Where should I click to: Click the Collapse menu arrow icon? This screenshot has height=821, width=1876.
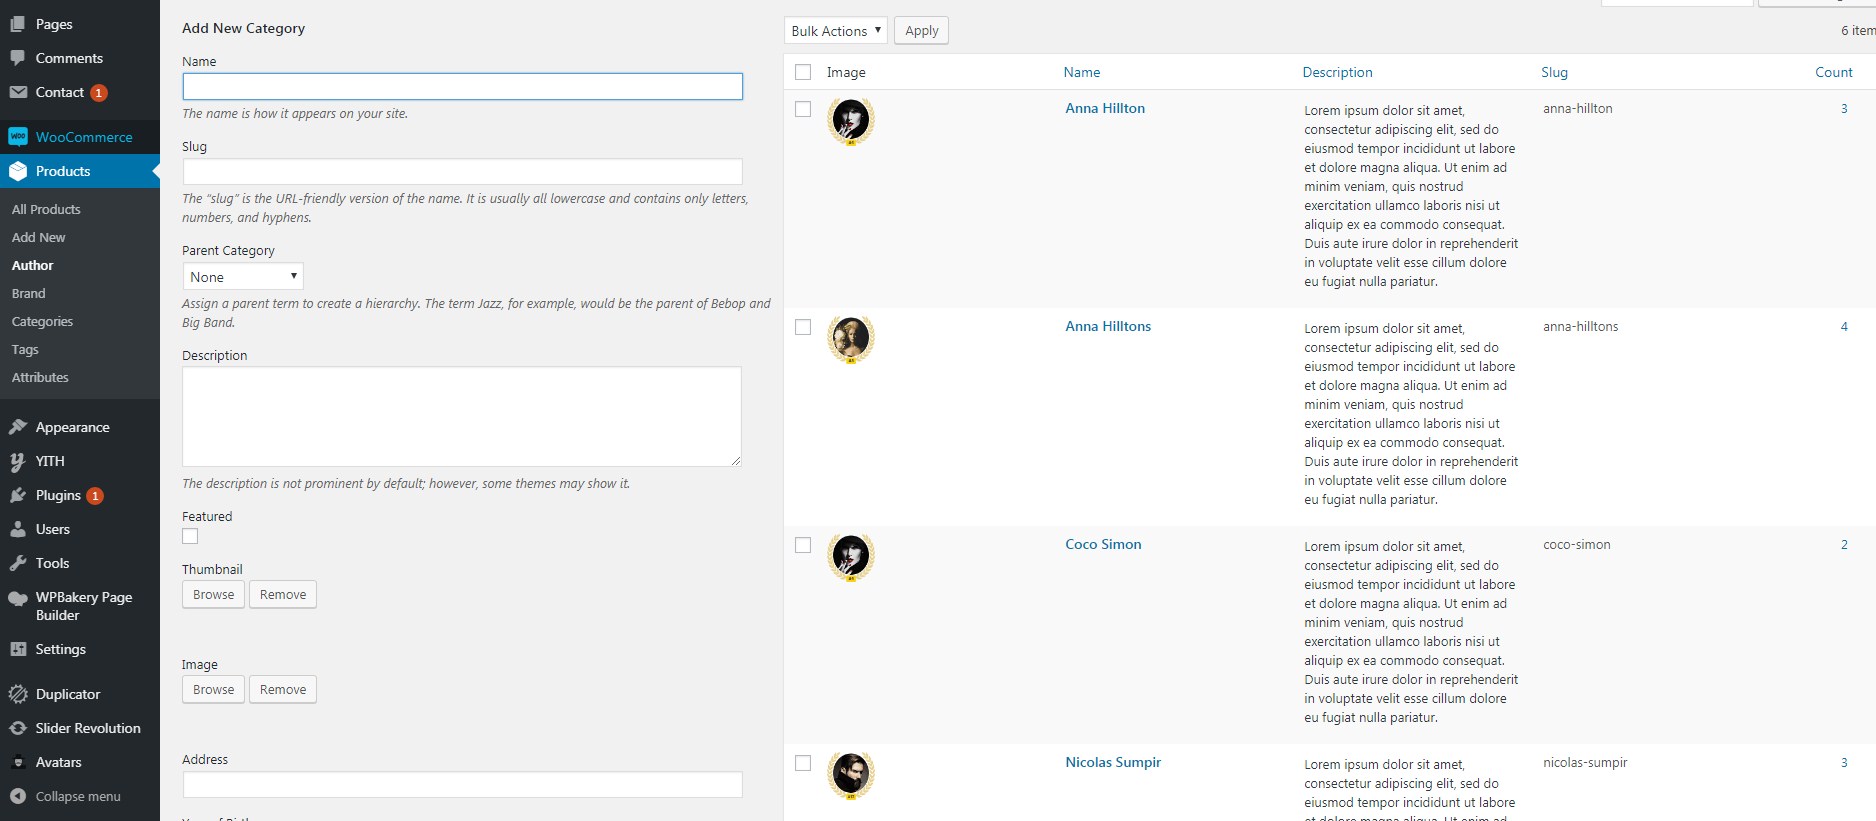[18, 796]
